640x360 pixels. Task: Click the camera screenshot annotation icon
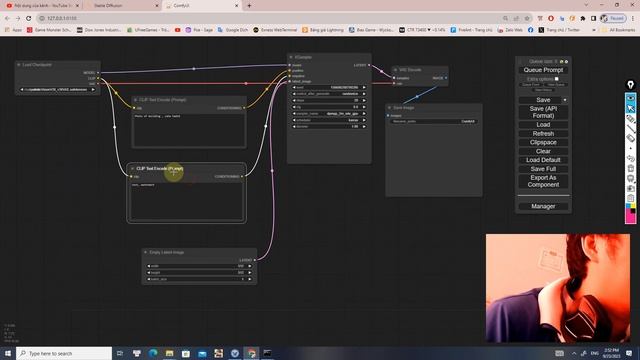[x=631, y=188]
